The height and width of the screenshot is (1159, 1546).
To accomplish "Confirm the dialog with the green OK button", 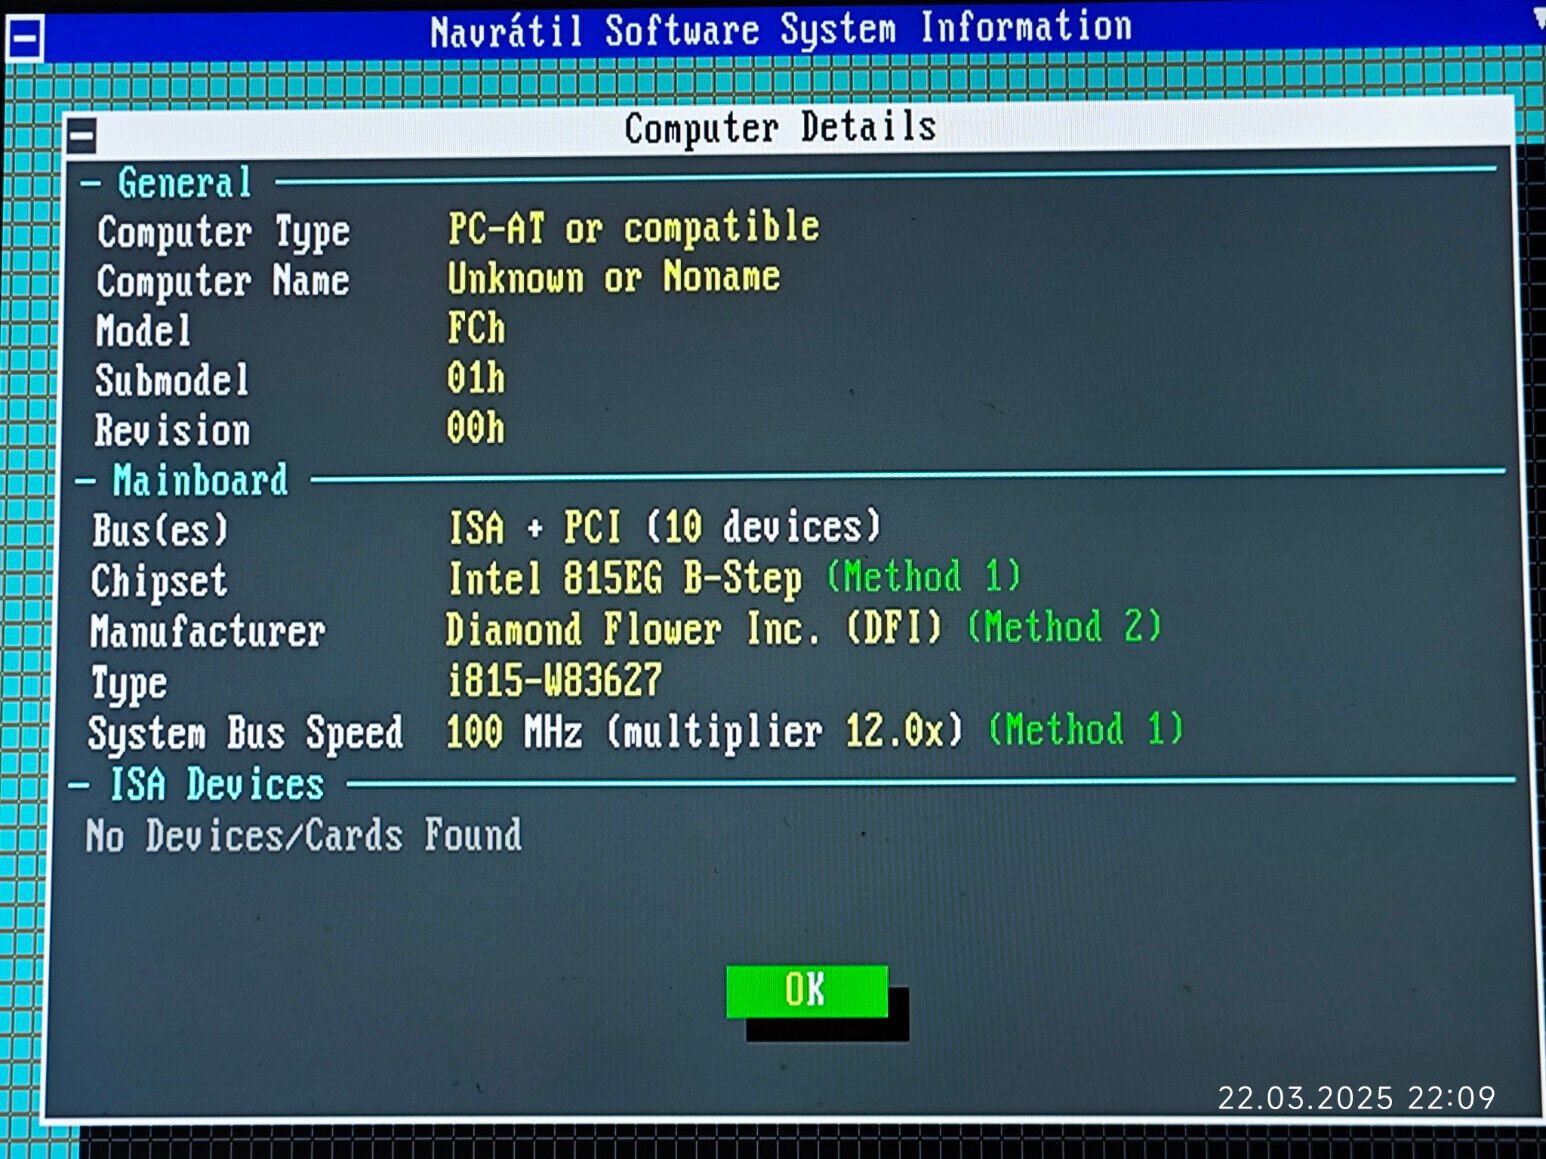I will click(806, 991).
